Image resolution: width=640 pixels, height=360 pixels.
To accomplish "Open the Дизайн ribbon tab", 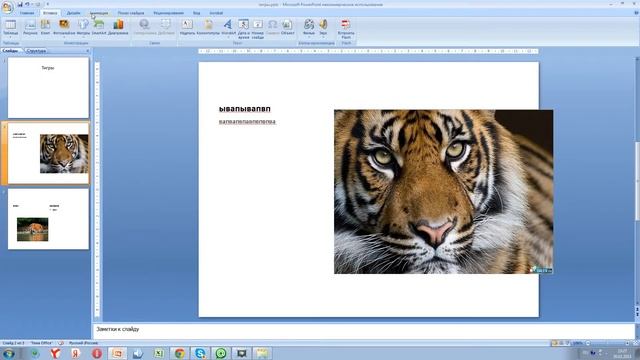I will (73, 13).
